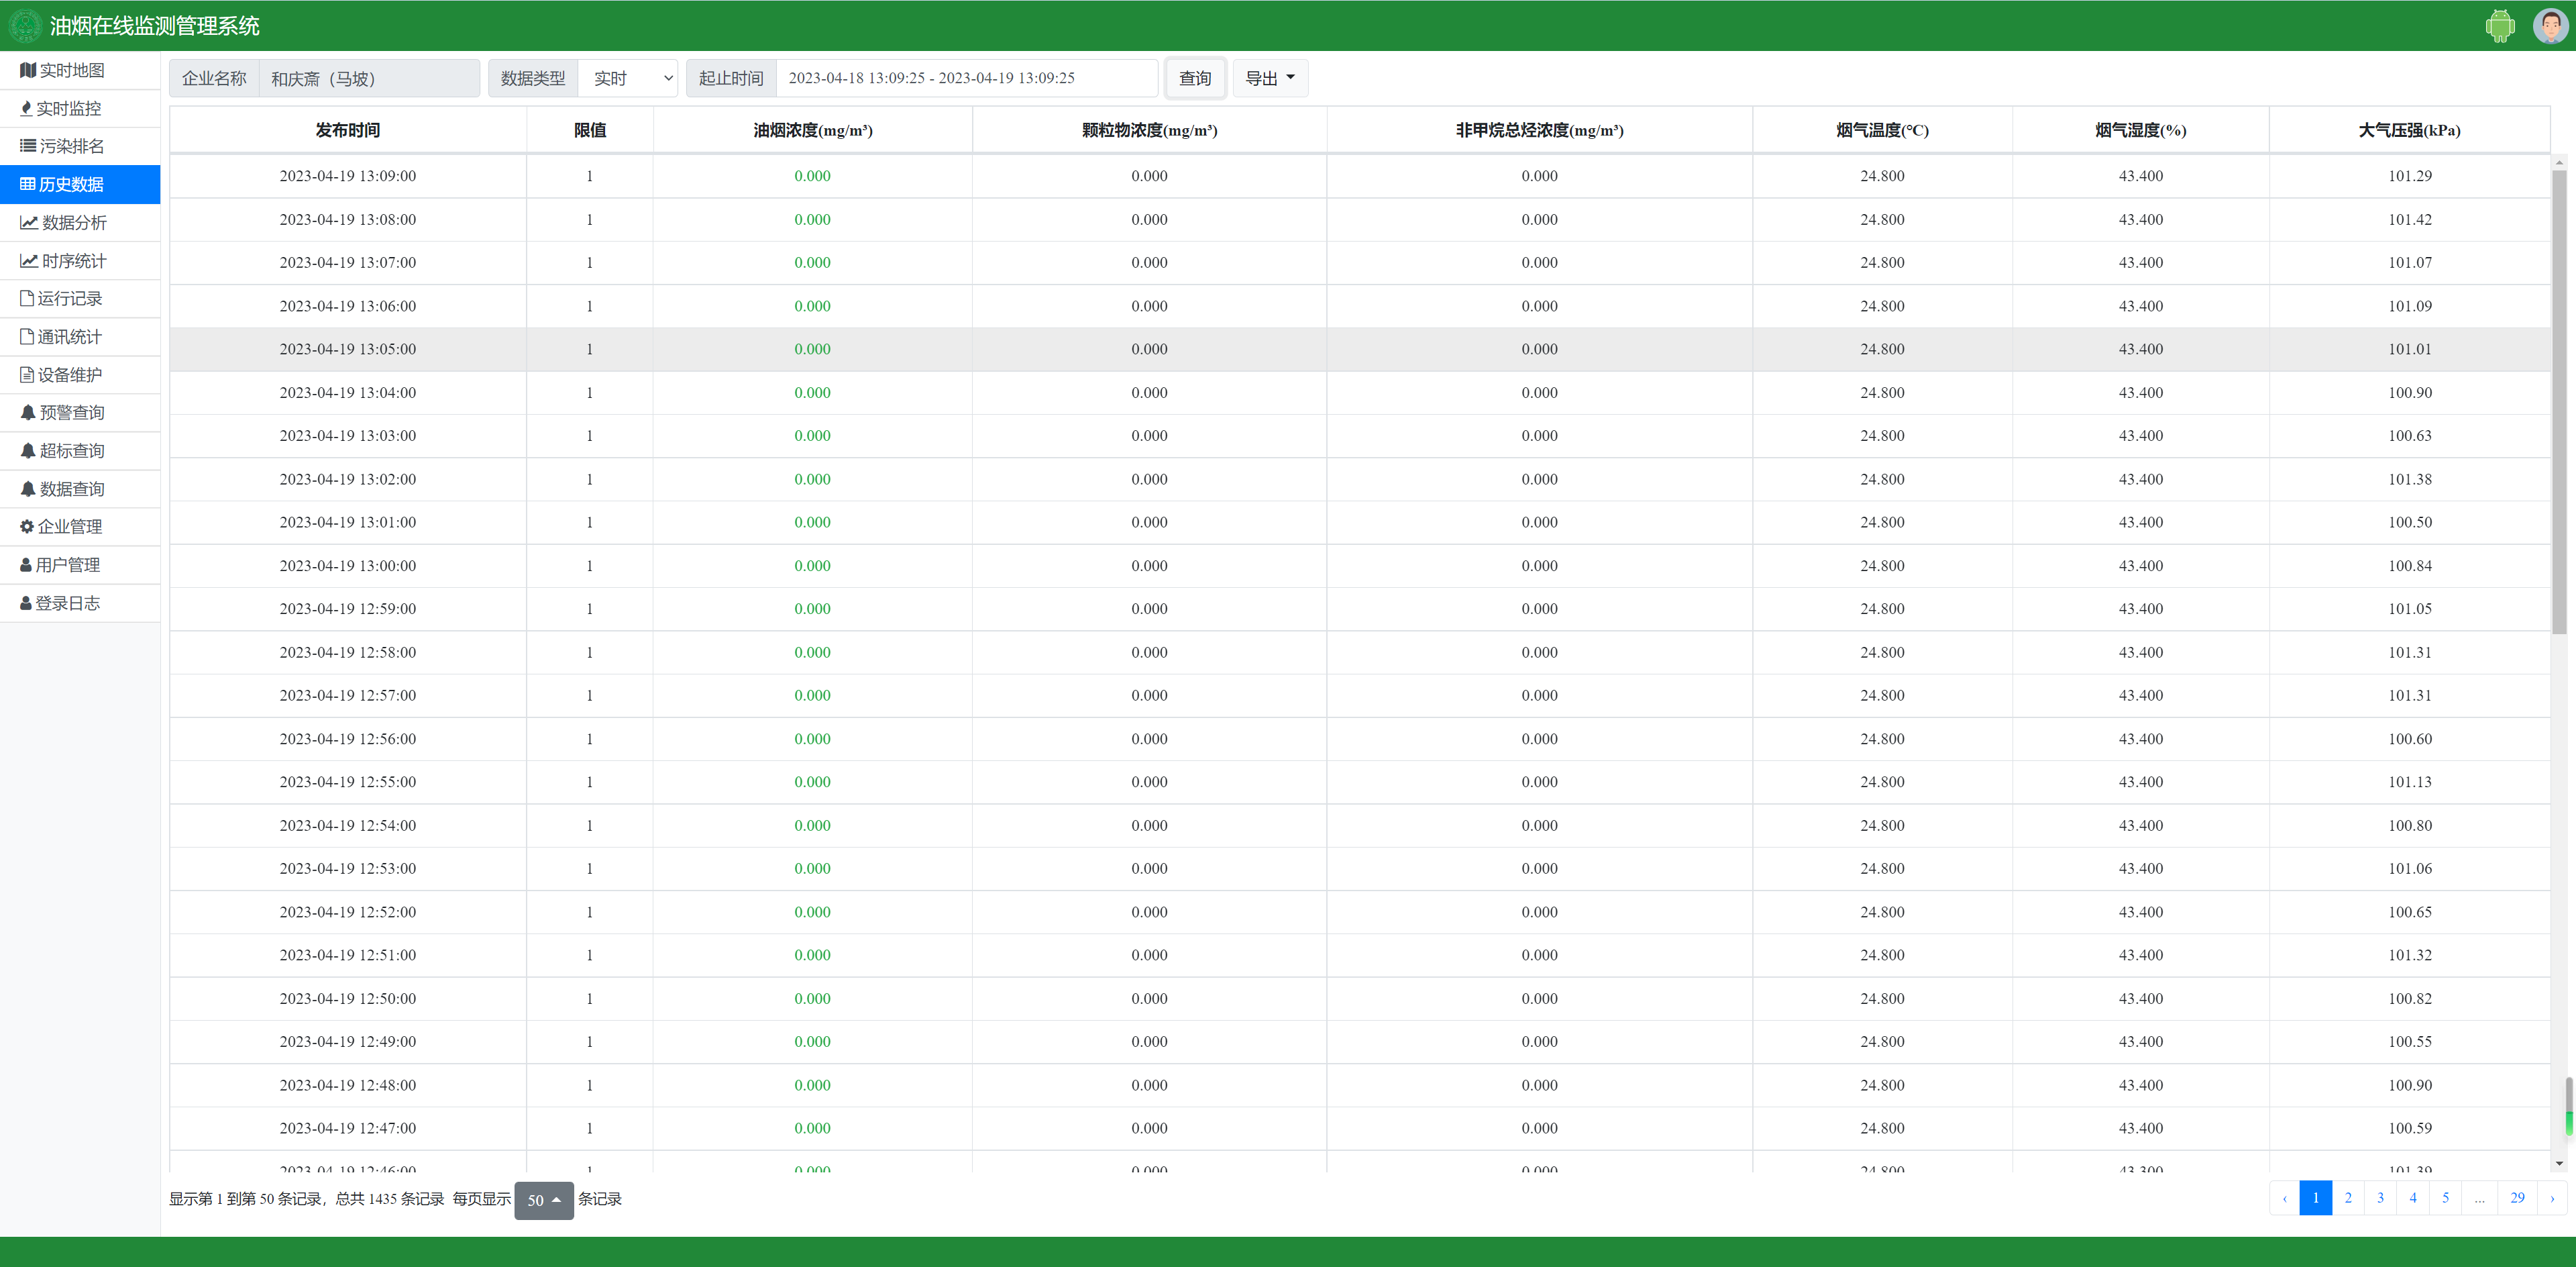Click the next page arrow
2576x1267 pixels.
2552,1197
